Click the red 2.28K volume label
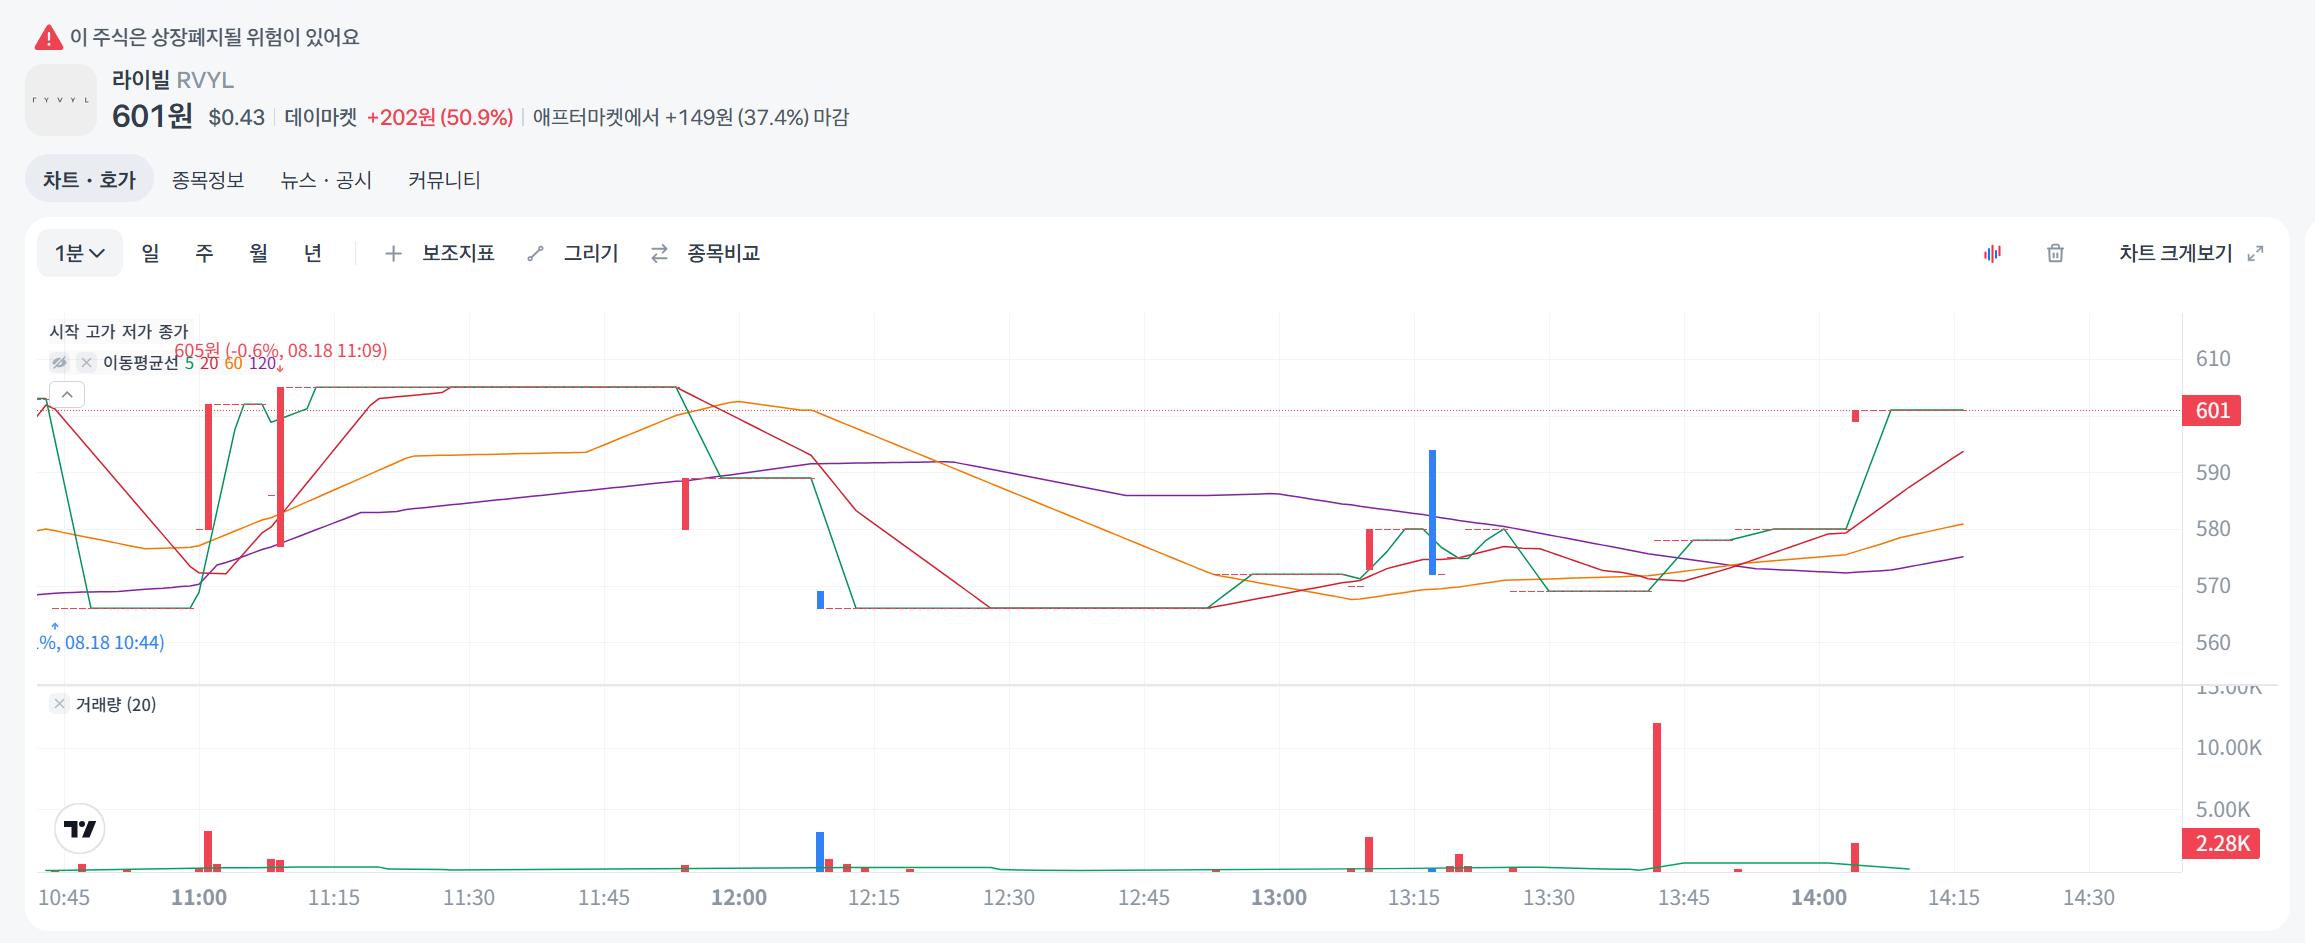Image resolution: width=2315 pixels, height=943 pixels. tap(2221, 843)
